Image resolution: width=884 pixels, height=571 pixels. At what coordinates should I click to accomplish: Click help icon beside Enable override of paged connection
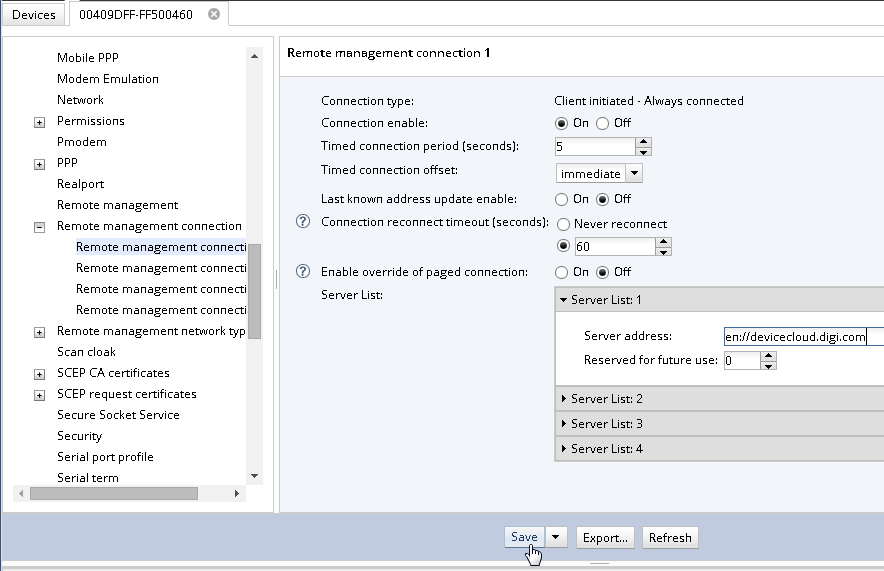click(x=304, y=272)
